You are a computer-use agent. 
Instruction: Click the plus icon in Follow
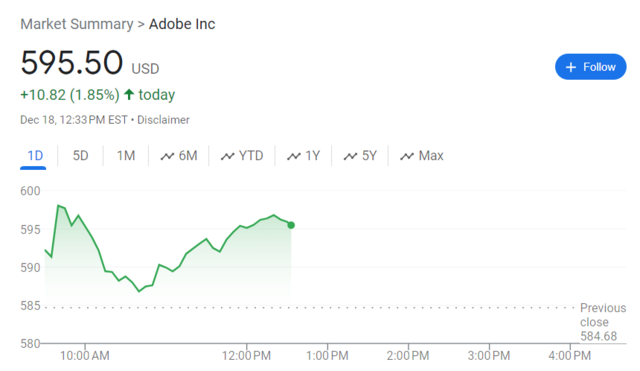[x=571, y=67]
